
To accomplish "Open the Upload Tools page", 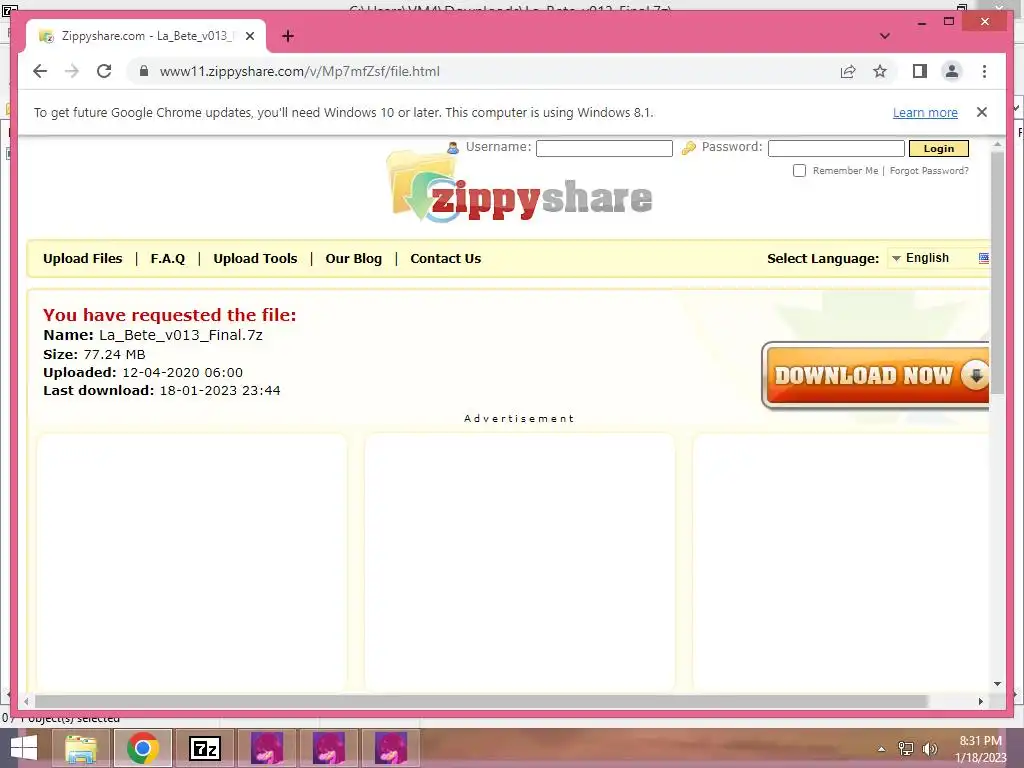I will coord(255,259).
